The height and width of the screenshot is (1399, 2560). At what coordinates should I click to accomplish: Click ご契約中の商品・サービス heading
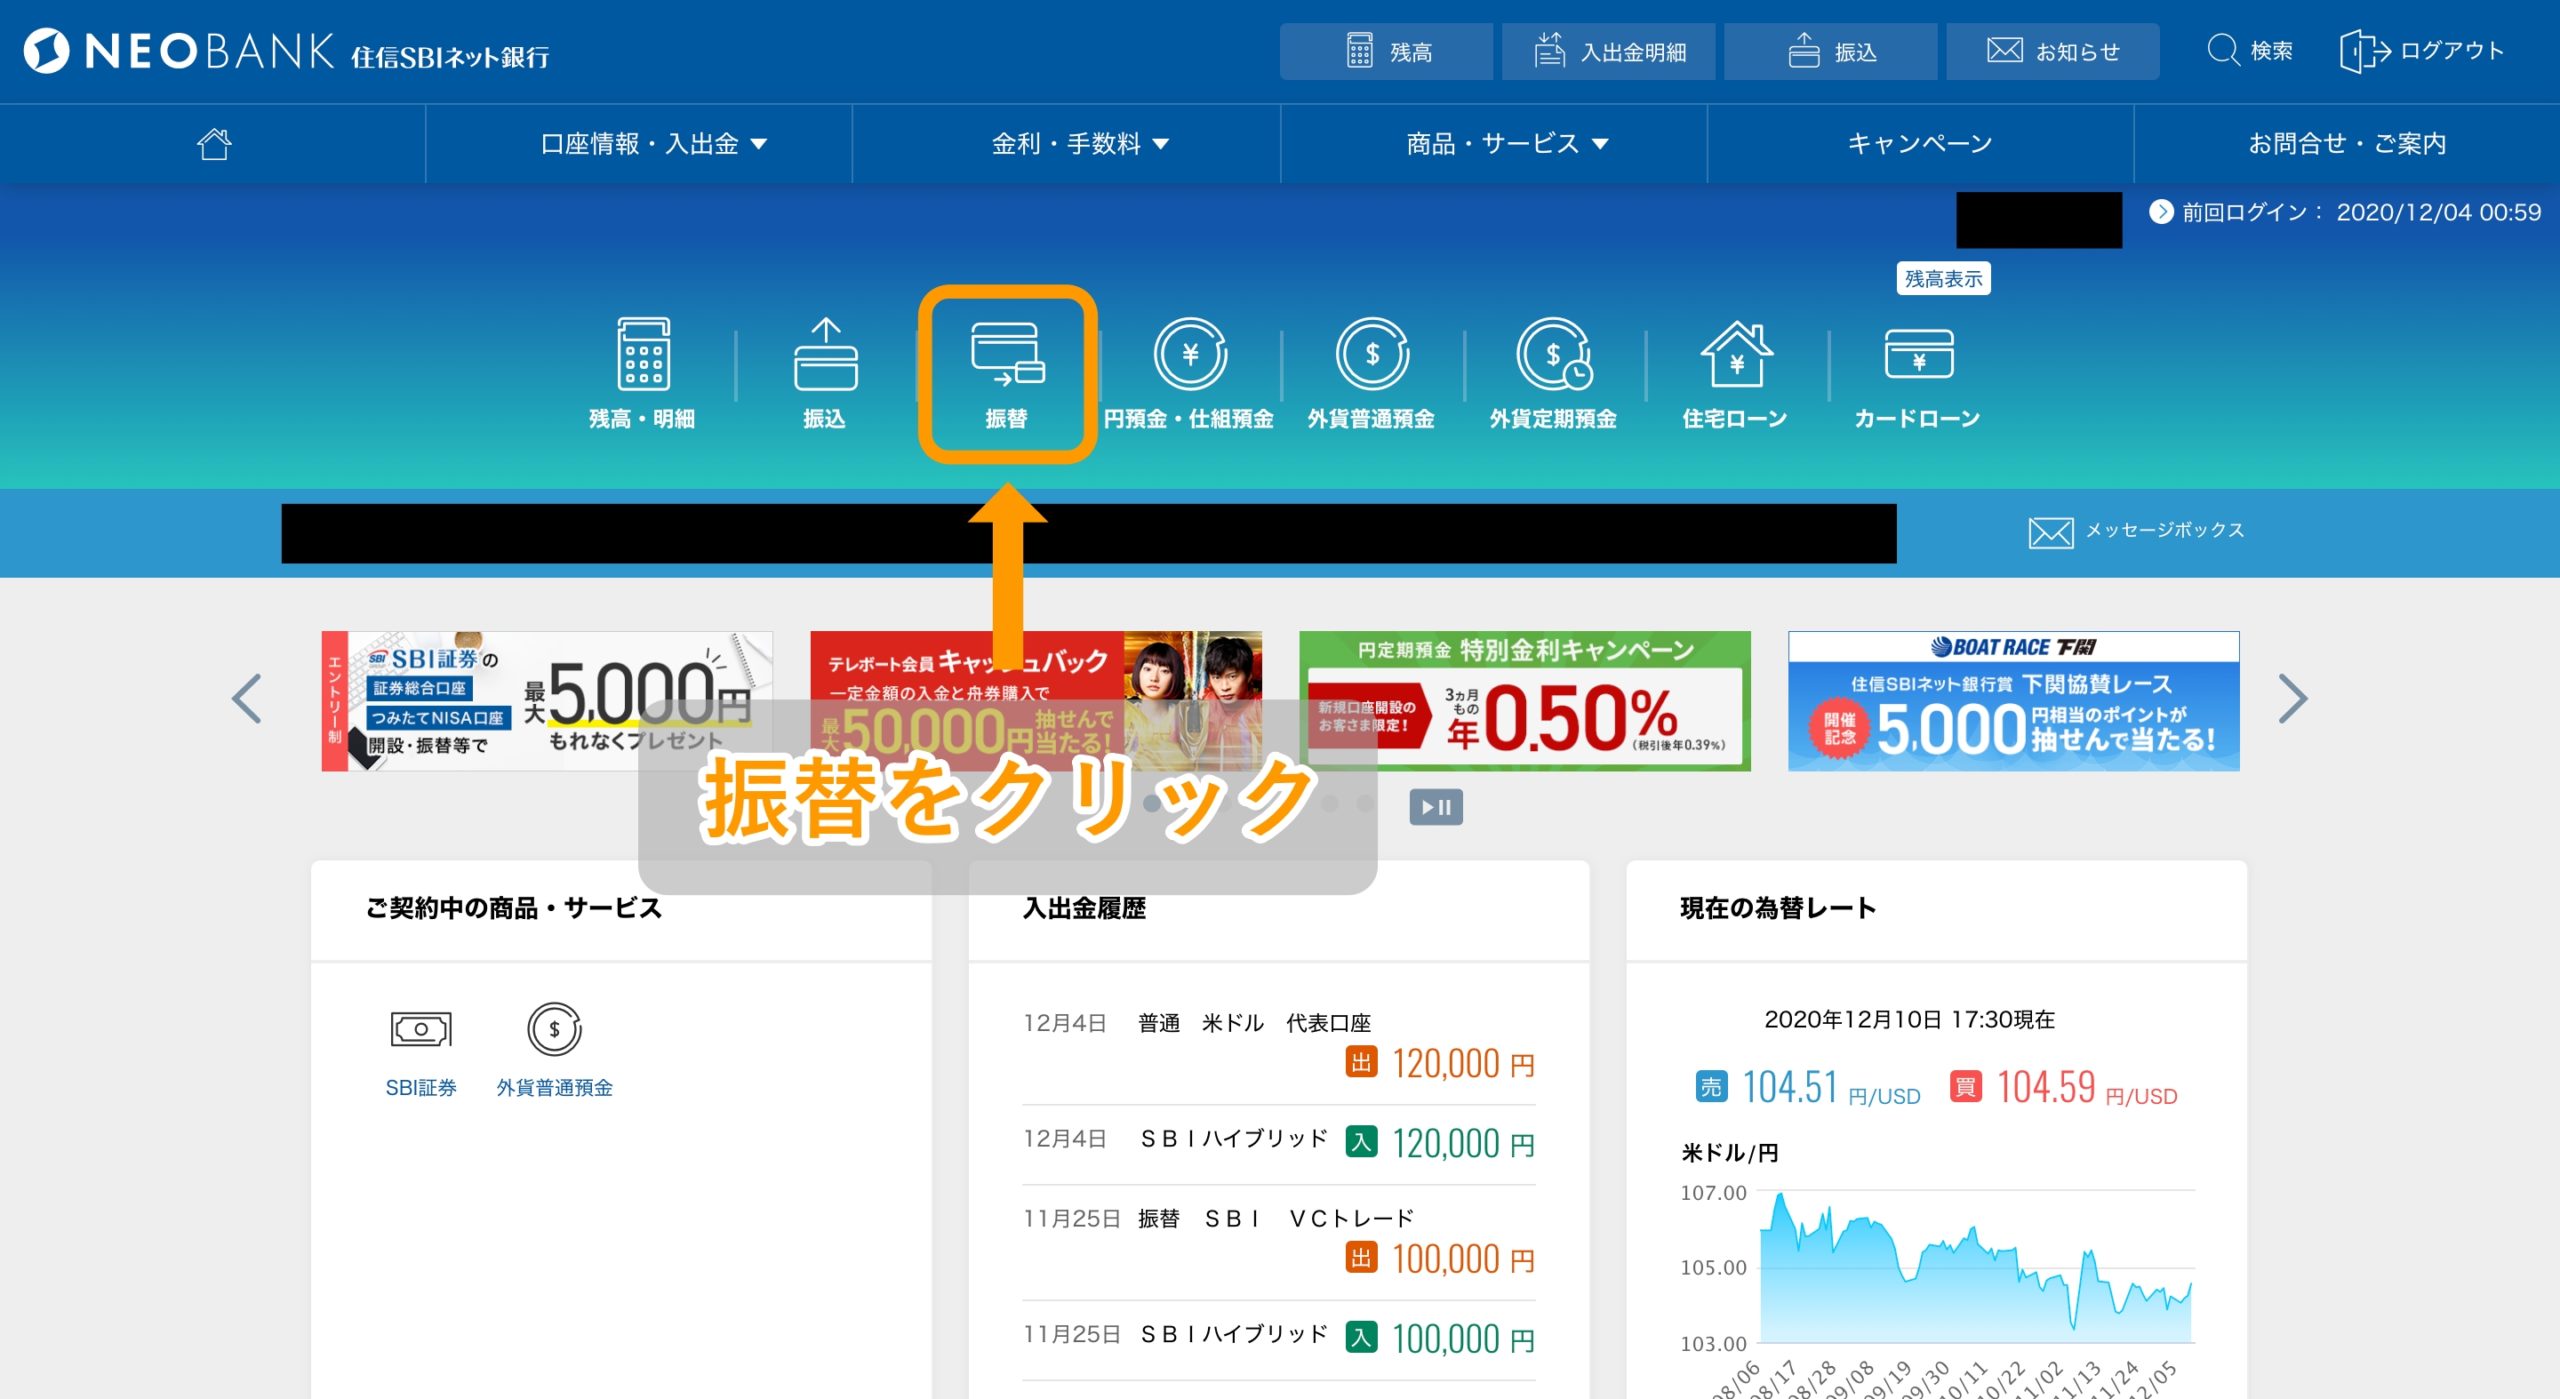pos(514,908)
